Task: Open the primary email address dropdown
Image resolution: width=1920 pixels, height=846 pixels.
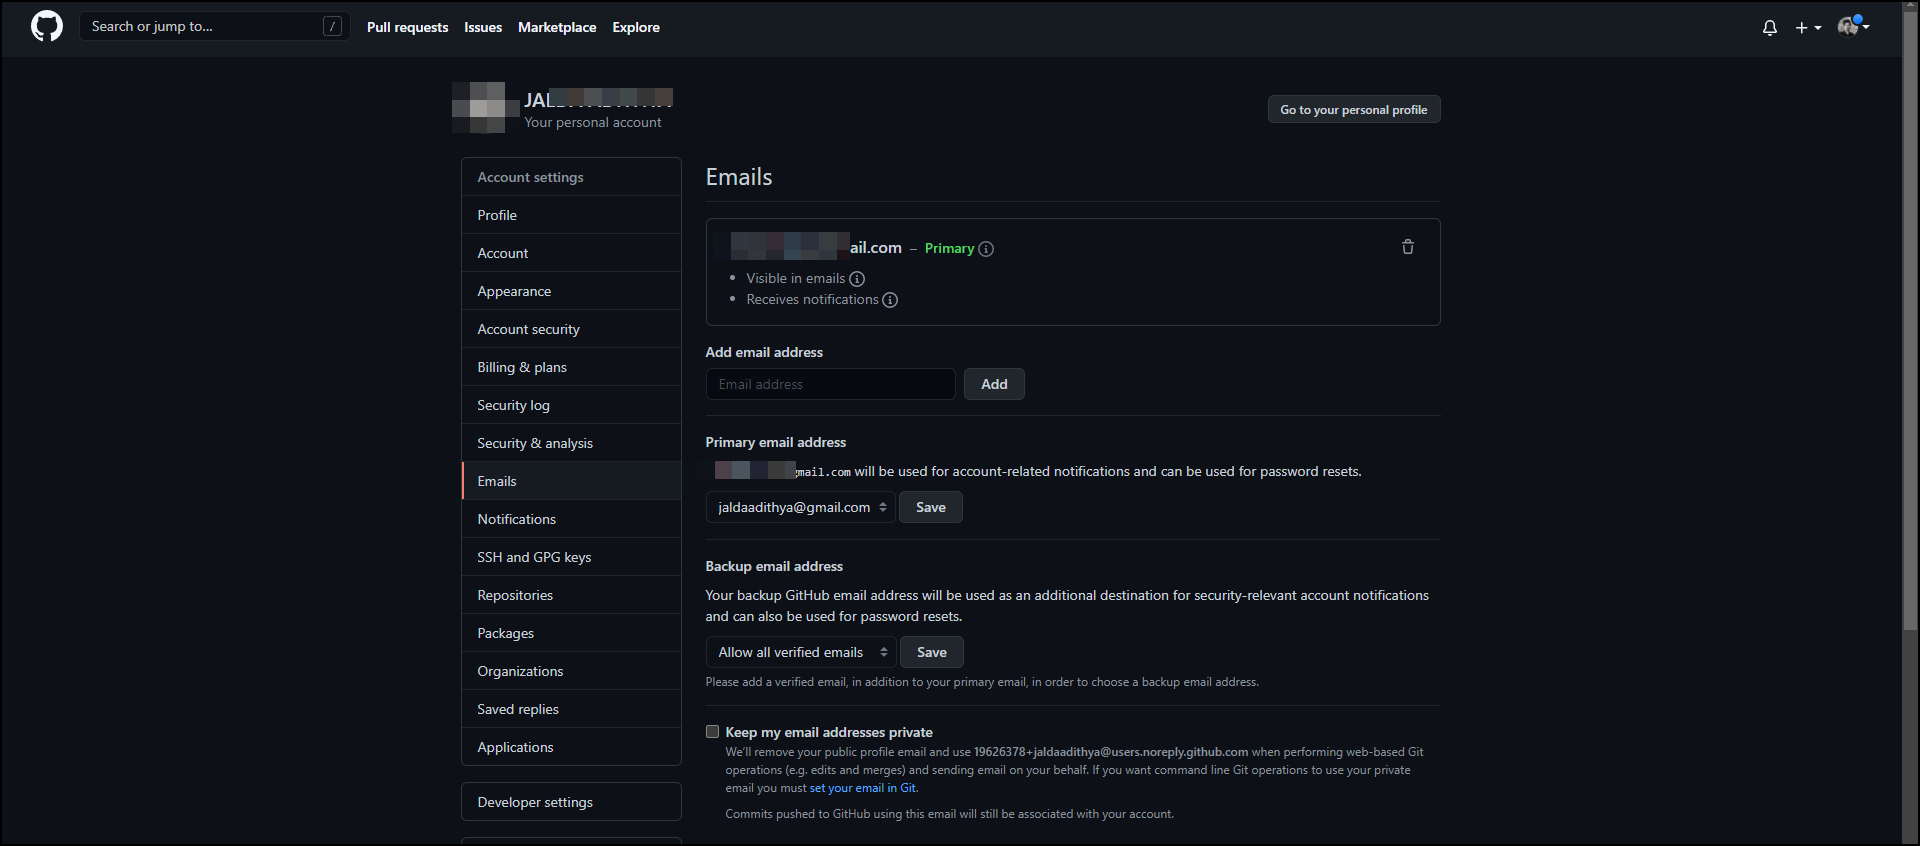Action: (x=801, y=508)
